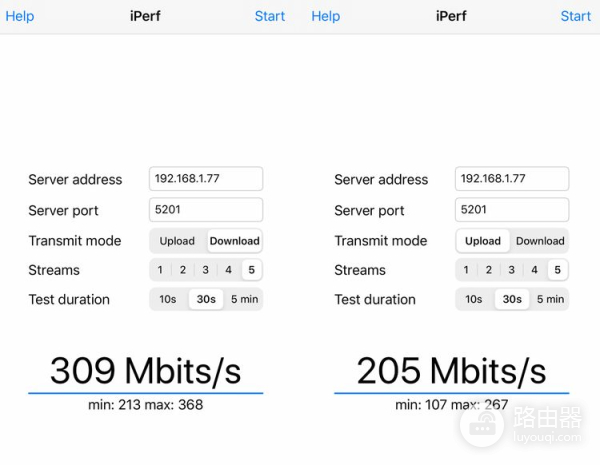The image size is (600, 465).
Task: Choose 2 streams in the right screen
Action: [489, 270]
